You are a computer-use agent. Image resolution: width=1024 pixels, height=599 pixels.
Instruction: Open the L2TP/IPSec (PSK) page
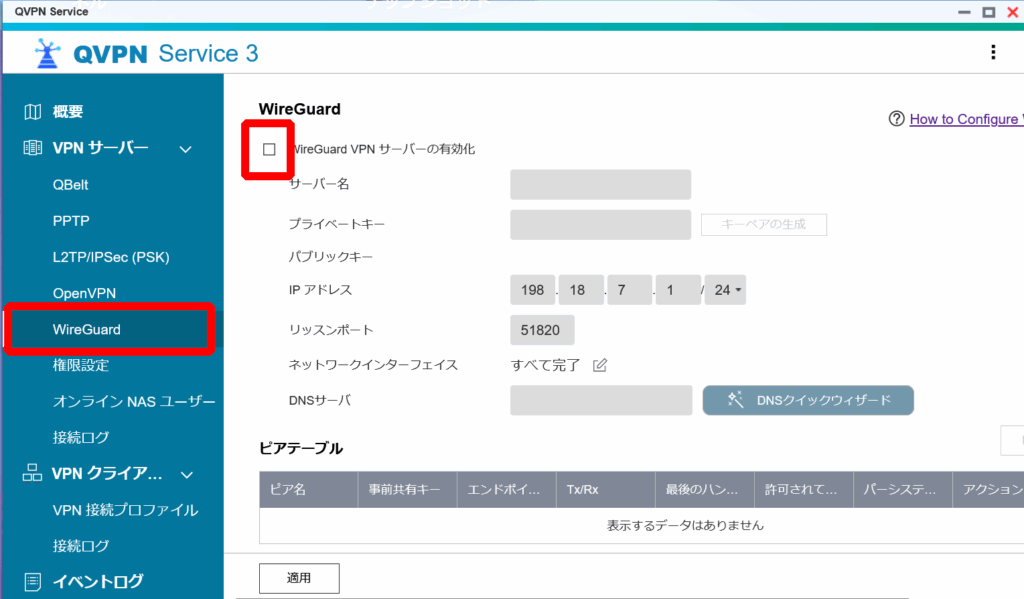click(111, 257)
